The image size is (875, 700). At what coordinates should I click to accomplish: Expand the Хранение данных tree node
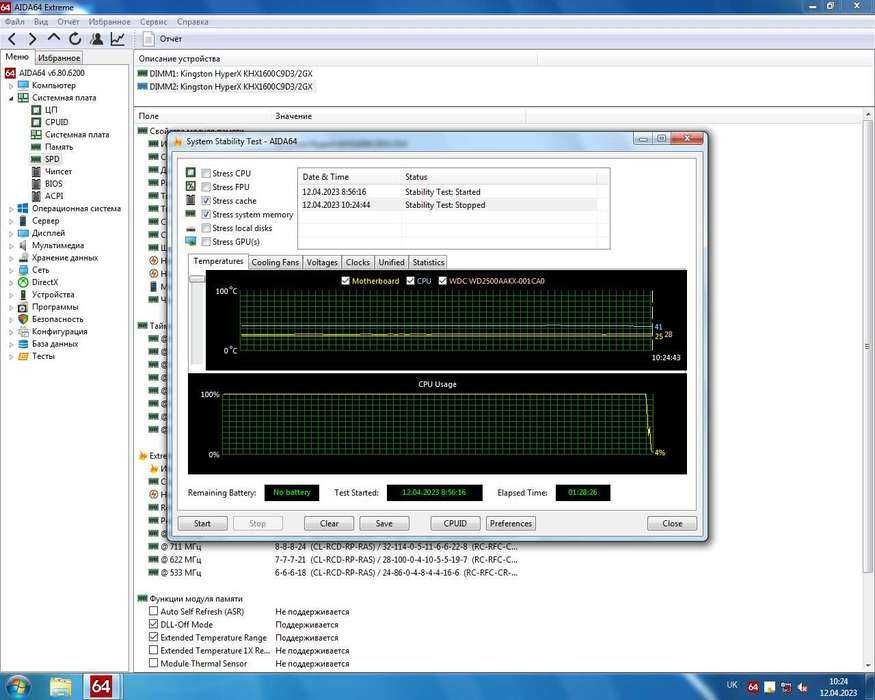click(11, 258)
